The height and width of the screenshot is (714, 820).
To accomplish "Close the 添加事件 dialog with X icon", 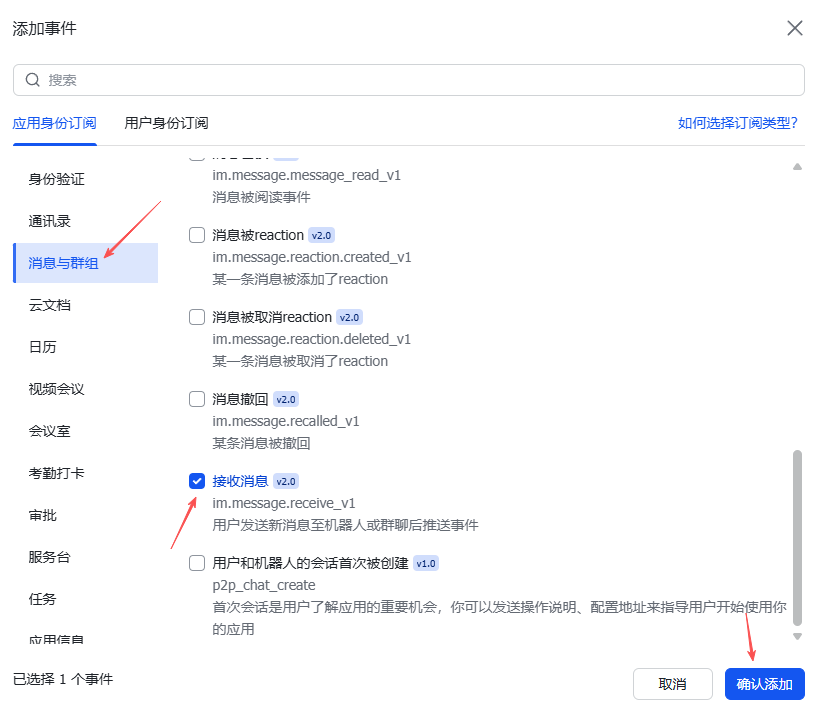I will [795, 28].
